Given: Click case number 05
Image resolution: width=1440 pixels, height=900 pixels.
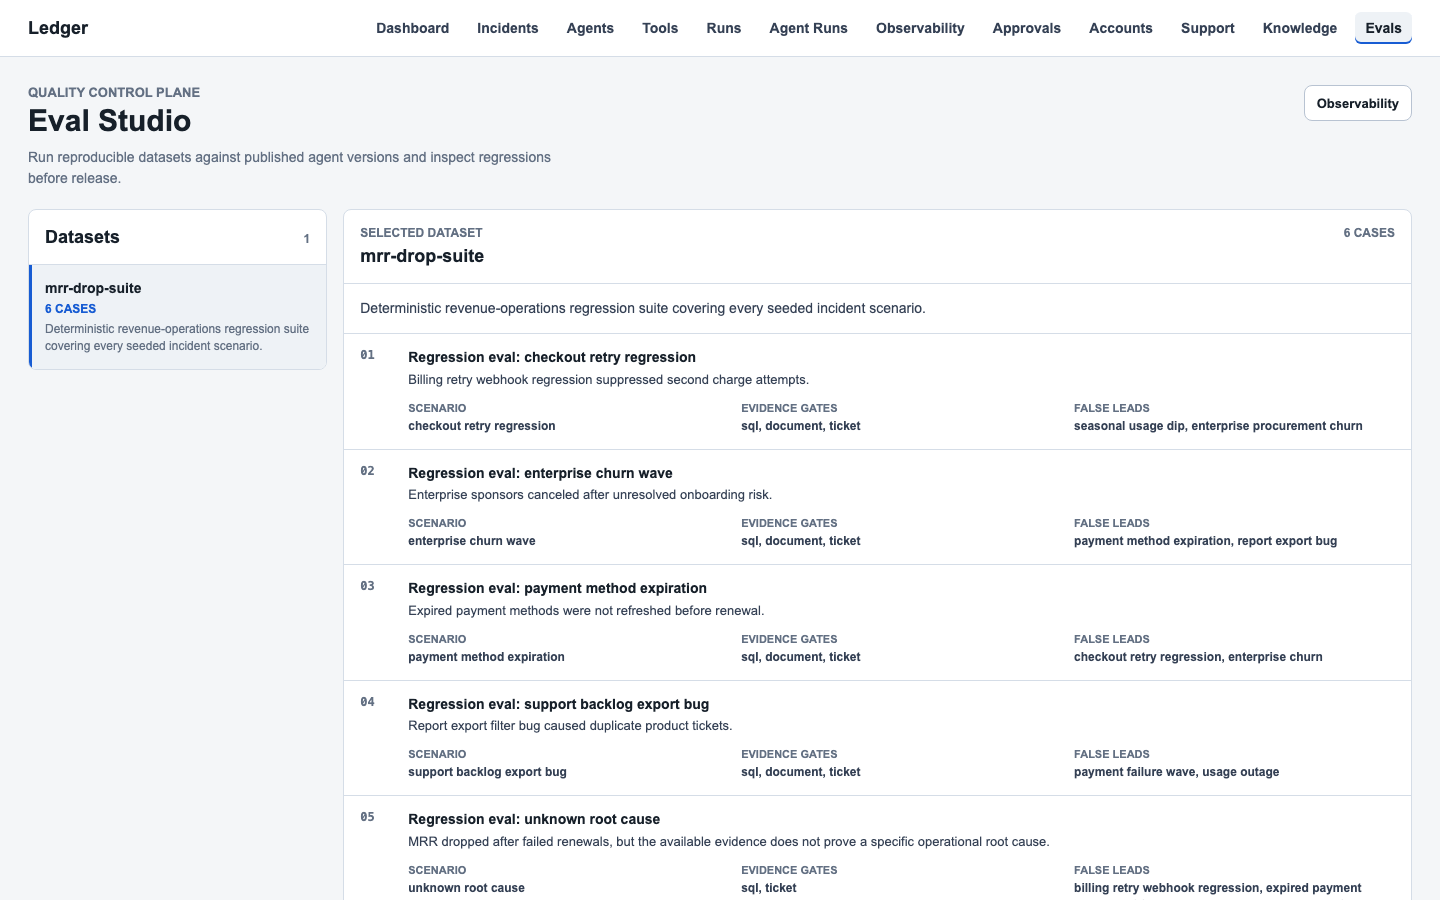Looking at the screenshot, I should 367,817.
